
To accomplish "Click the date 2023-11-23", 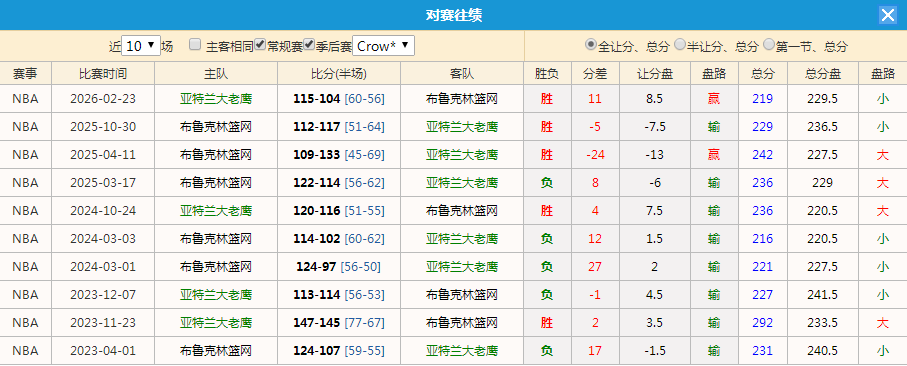I will tap(103, 323).
